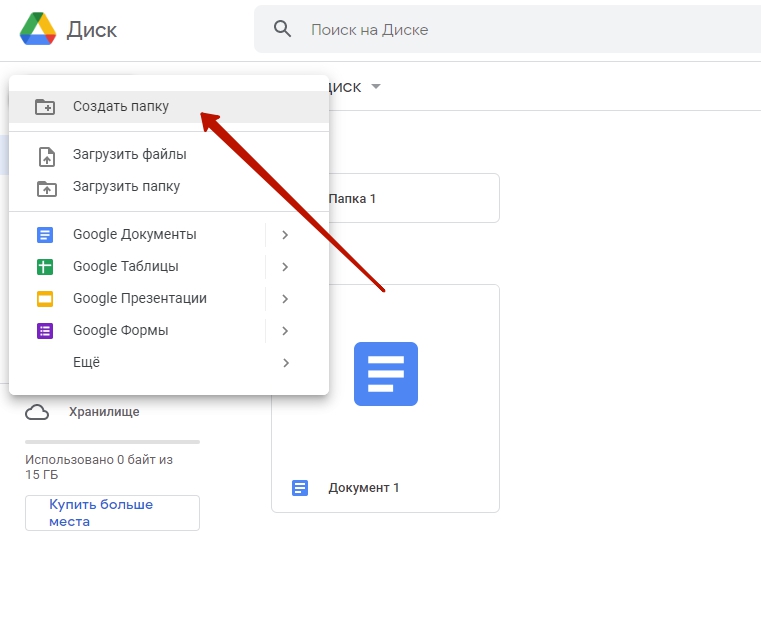The height and width of the screenshot is (631, 761).
Task: Click the green Google Sheets icon
Action: click(x=45, y=267)
